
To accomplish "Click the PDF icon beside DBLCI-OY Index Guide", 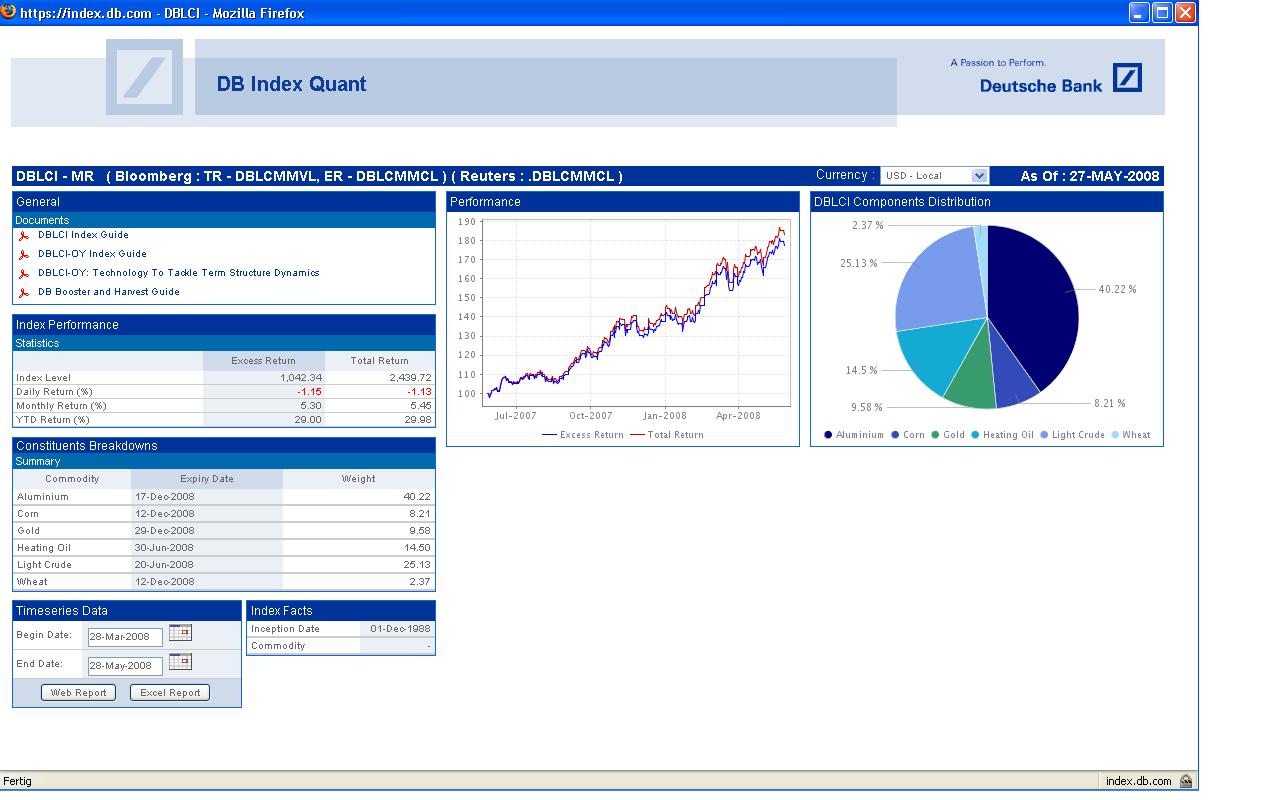I will click(23, 255).
